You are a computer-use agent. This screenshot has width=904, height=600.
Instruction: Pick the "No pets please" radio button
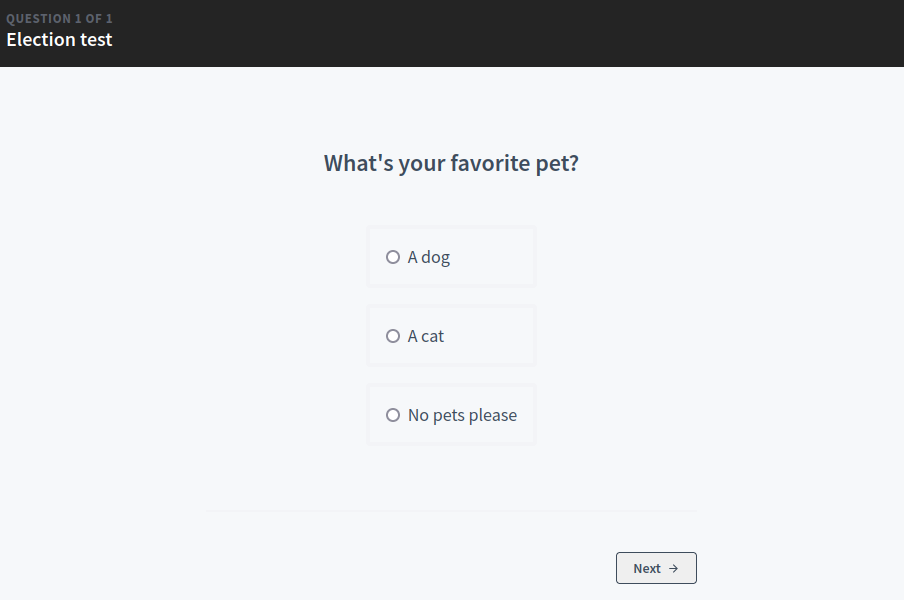[x=393, y=415]
